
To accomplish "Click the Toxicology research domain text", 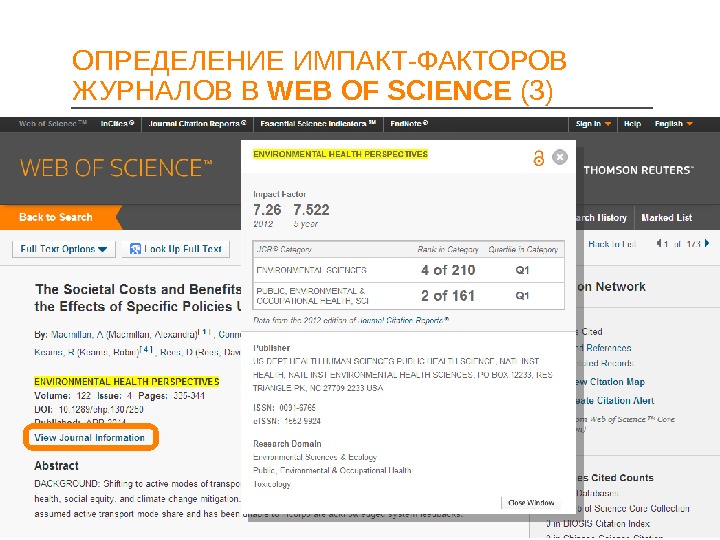I will [x=272, y=484].
